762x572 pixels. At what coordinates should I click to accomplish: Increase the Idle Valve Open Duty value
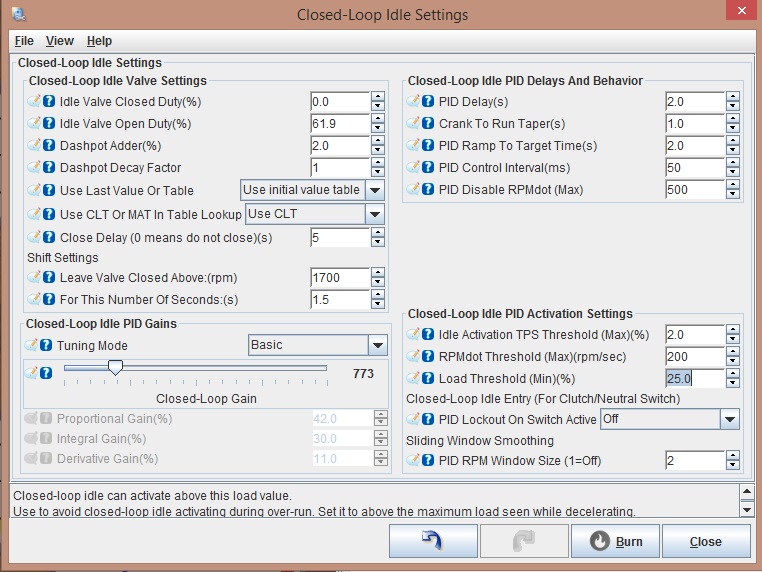[x=377, y=119]
